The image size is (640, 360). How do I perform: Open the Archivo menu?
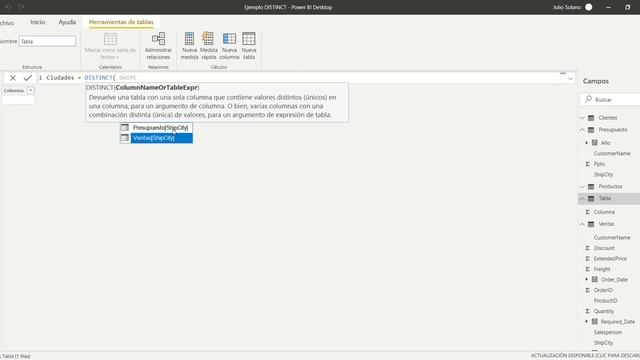click(x=6, y=23)
